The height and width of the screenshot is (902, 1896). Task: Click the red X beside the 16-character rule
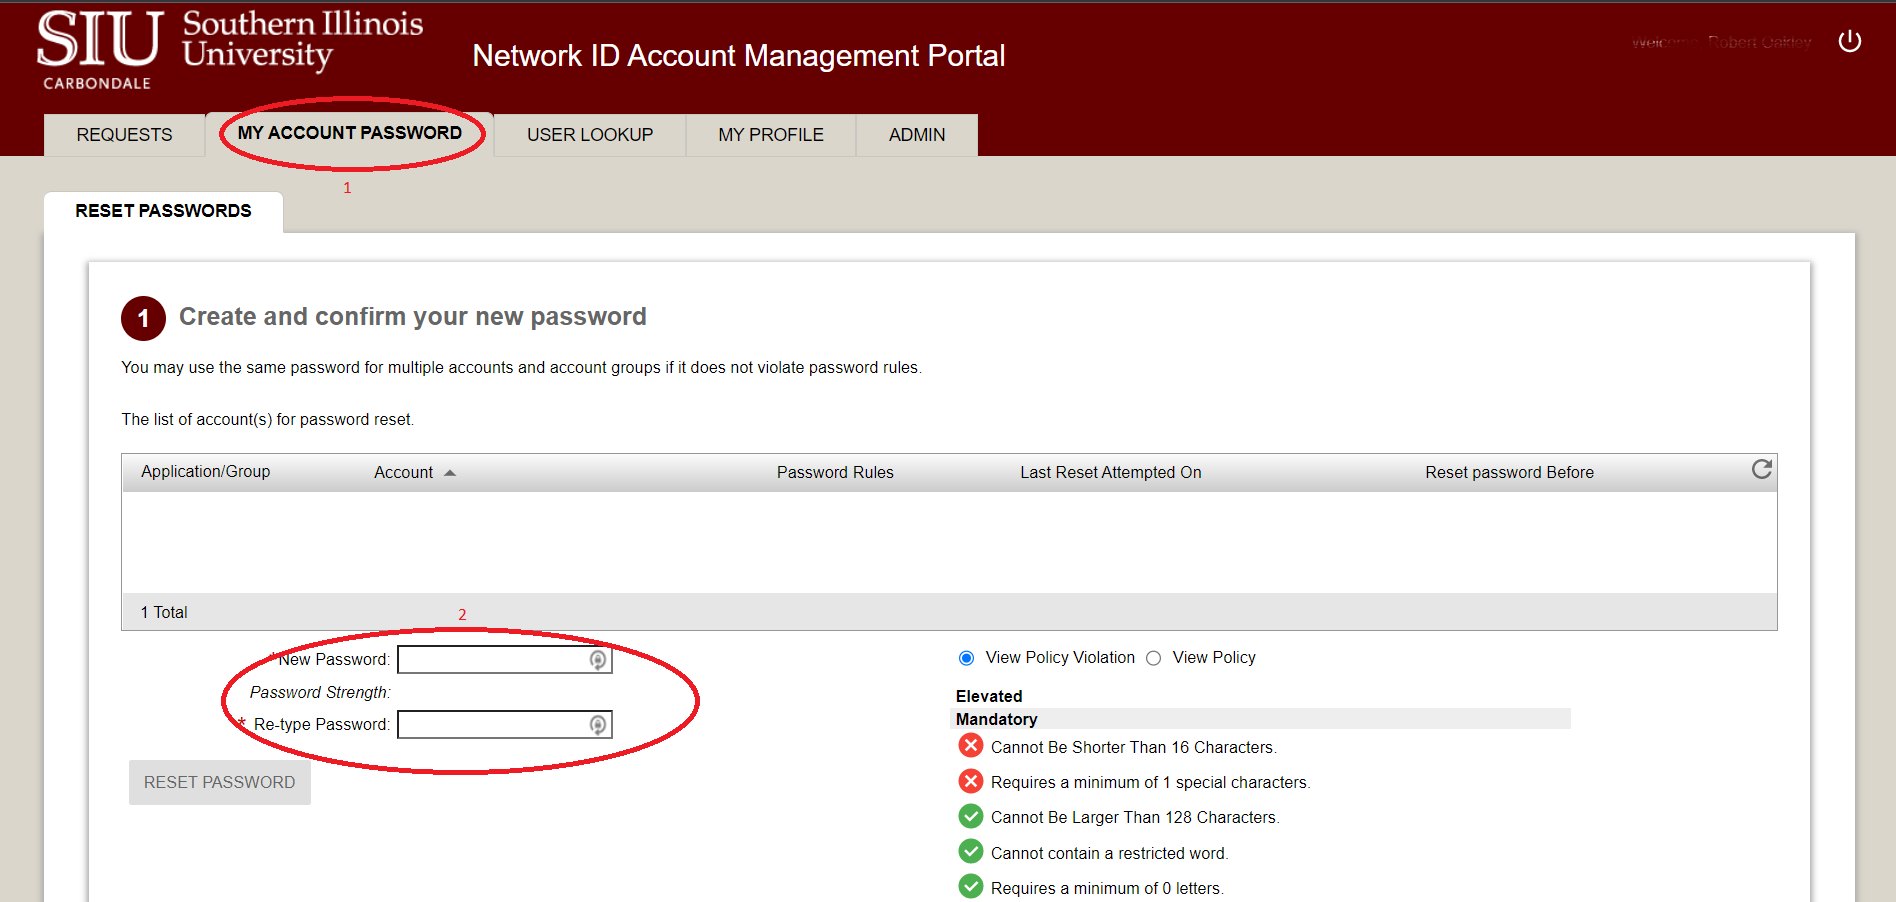[970, 745]
